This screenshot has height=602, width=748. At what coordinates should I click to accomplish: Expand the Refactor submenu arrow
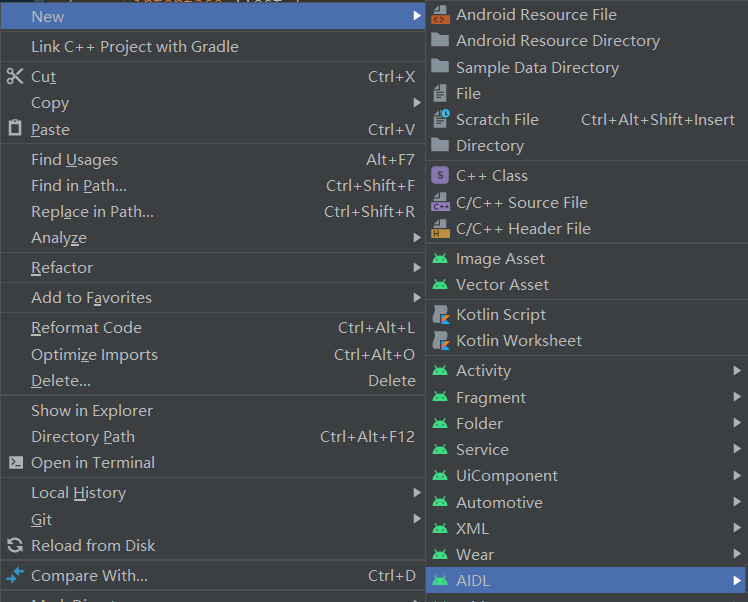point(417,268)
